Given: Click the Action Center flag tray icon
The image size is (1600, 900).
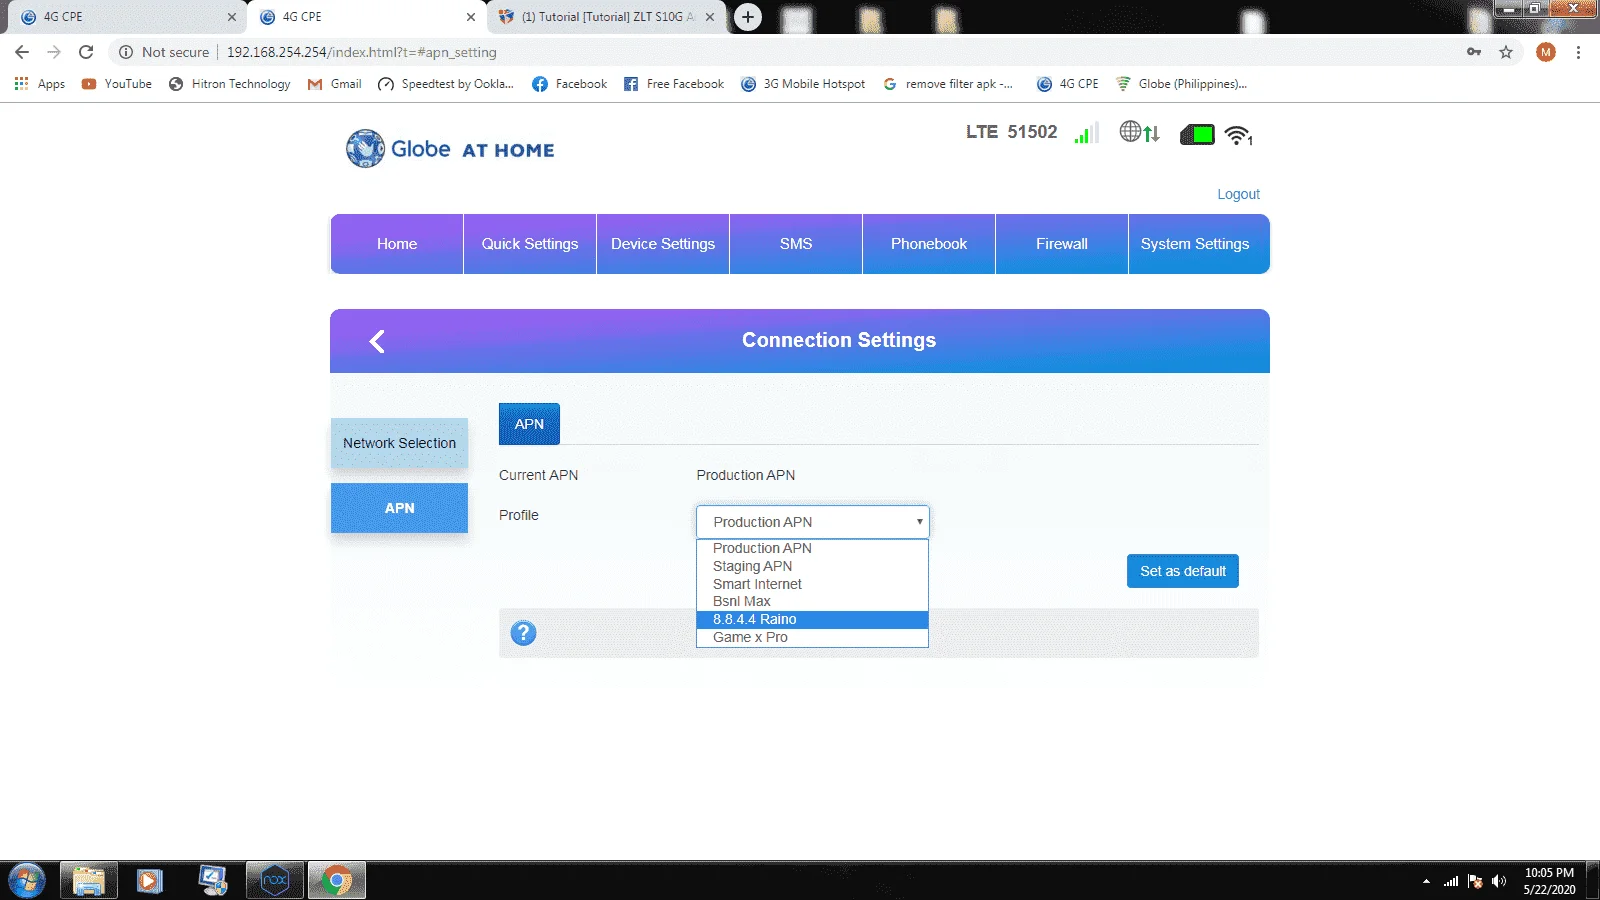Looking at the screenshot, I should pyautogui.click(x=1474, y=881).
